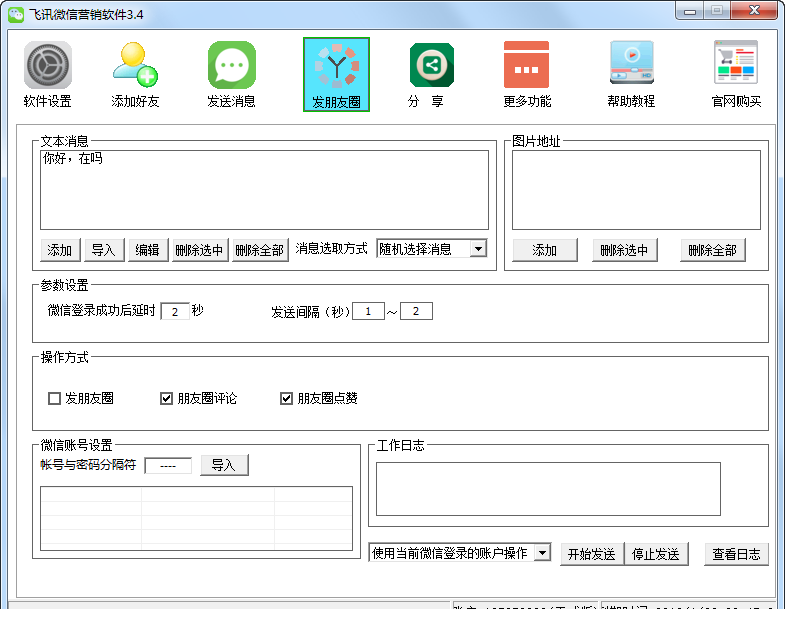785x632 pixels.
Task: Open the 软件设置 gear icon
Action: click(48, 66)
